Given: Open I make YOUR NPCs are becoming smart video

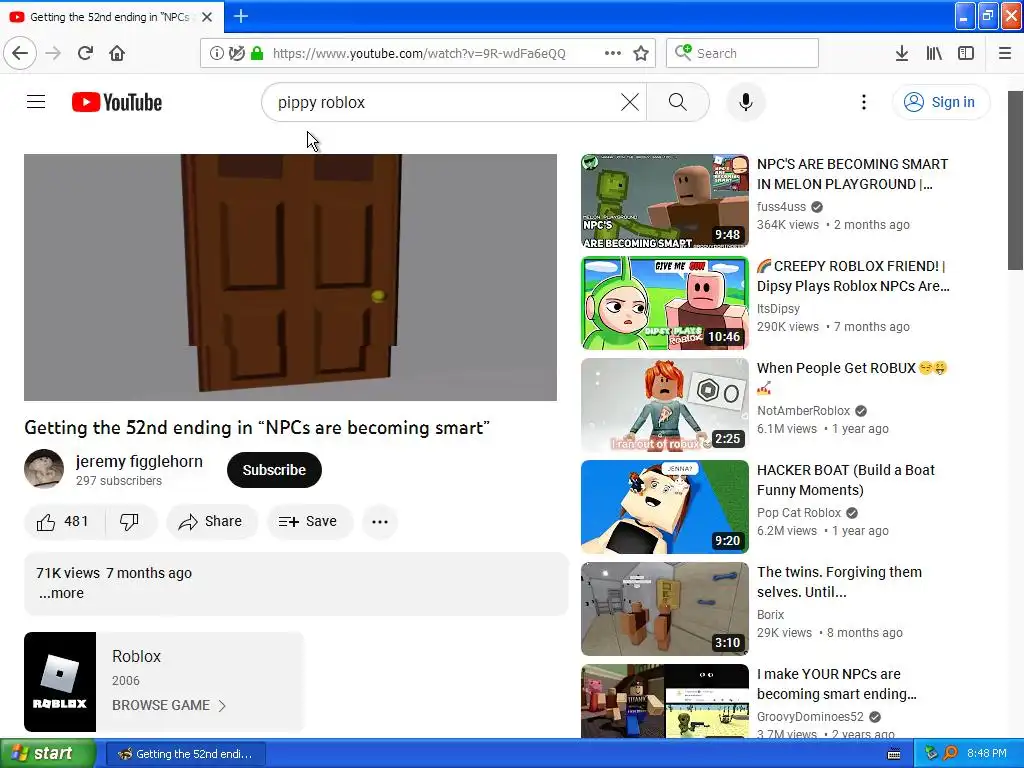Looking at the screenshot, I should click(x=837, y=684).
